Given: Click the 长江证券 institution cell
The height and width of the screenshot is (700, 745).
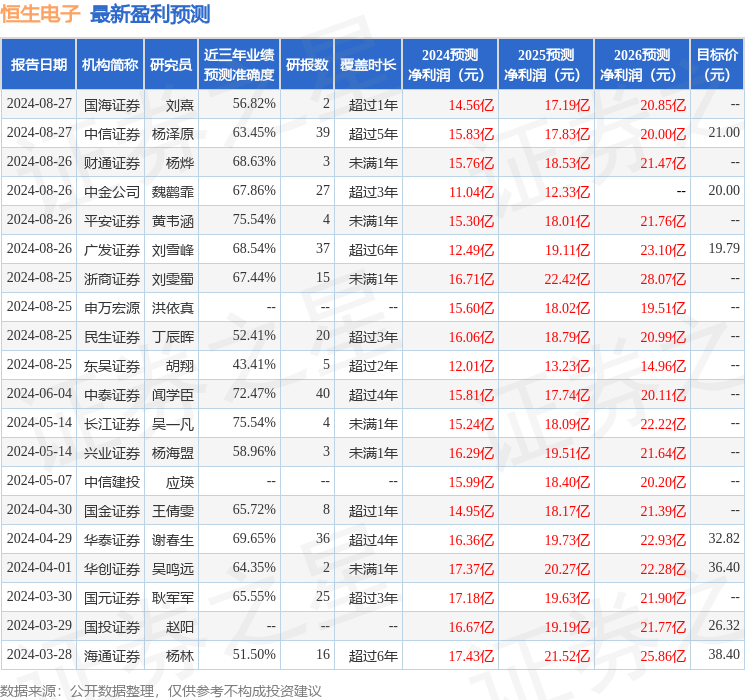Looking at the screenshot, I should coord(112,424).
